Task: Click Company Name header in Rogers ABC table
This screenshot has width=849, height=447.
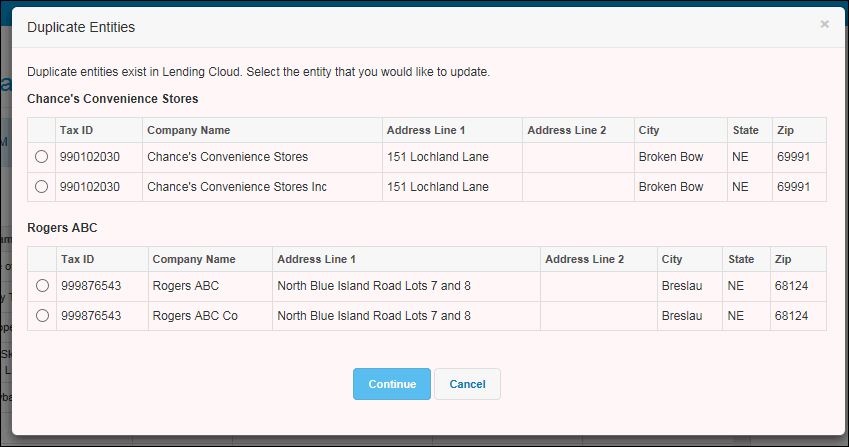Action: tap(194, 259)
